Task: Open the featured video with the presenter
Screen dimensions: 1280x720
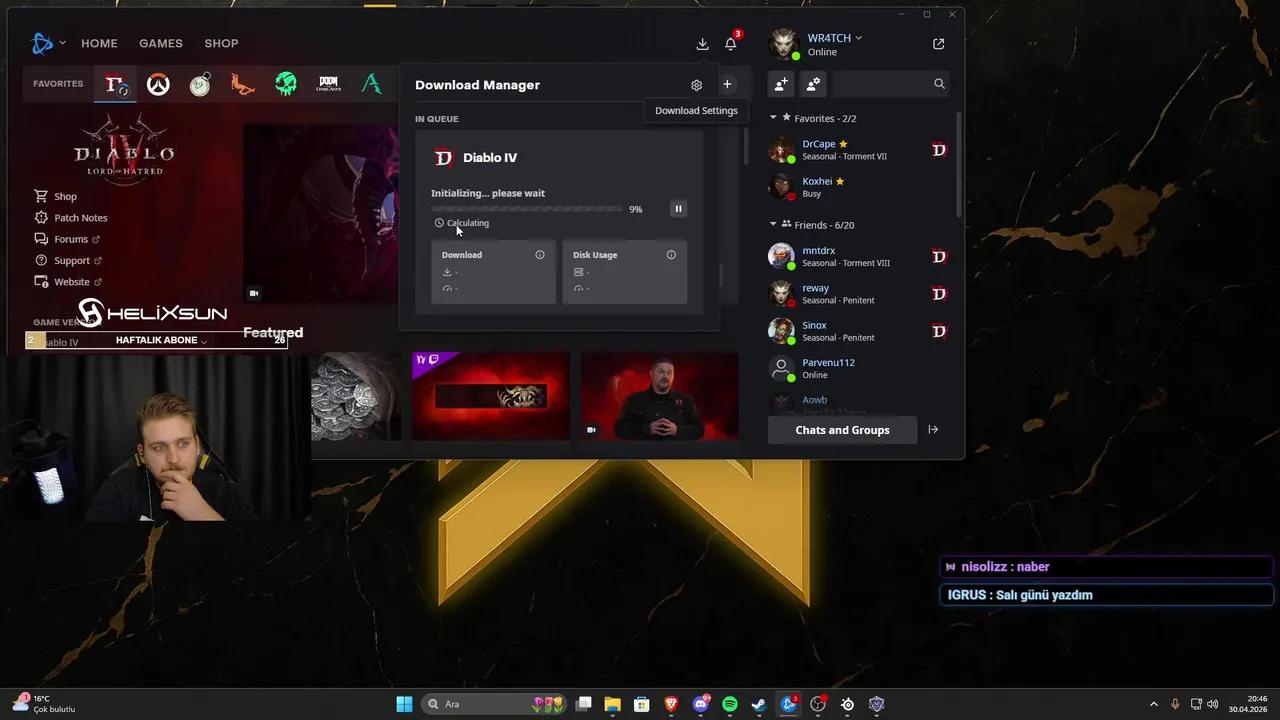Action: (659, 396)
